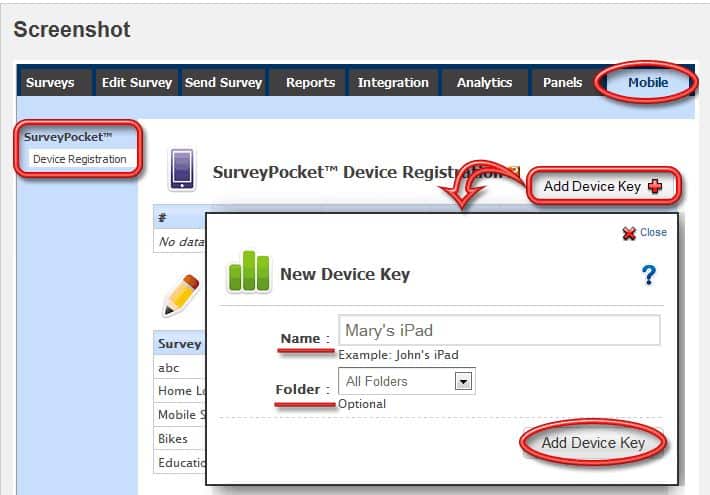Screen dimensions: 710x495
Task: Click the 'Folder' field label
Action: click(x=297, y=389)
